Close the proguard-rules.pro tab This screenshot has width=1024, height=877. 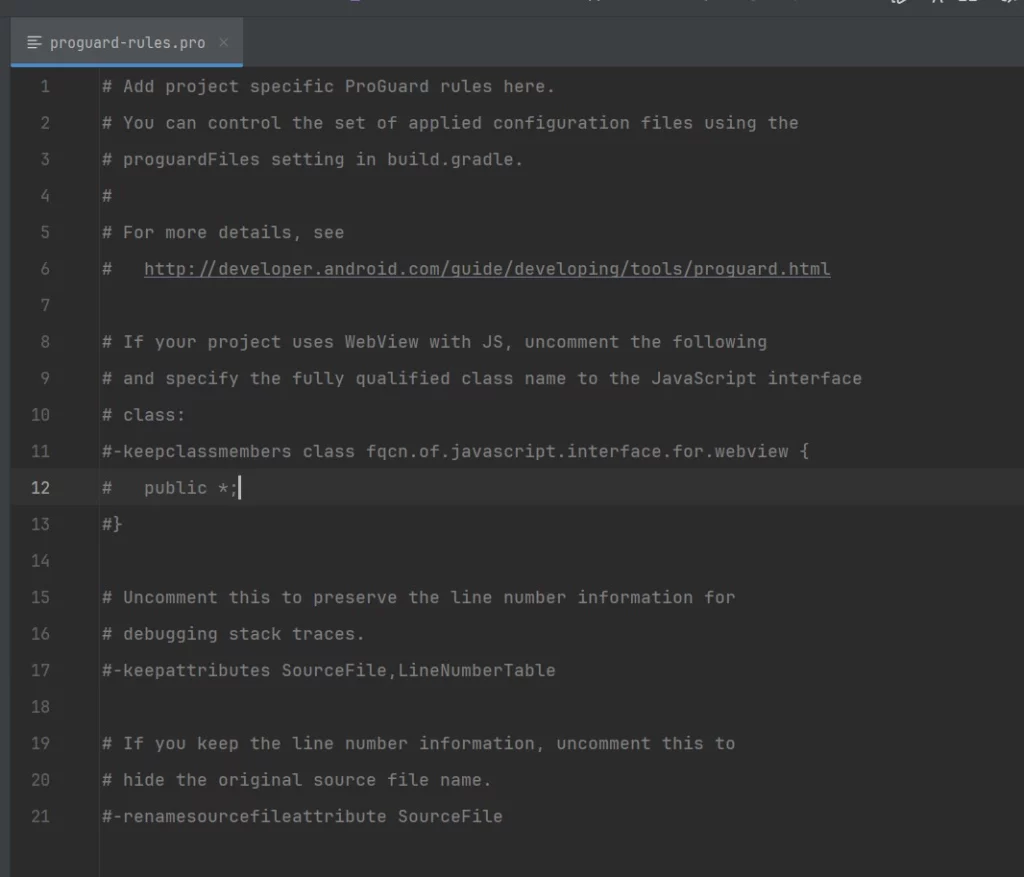(223, 43)
